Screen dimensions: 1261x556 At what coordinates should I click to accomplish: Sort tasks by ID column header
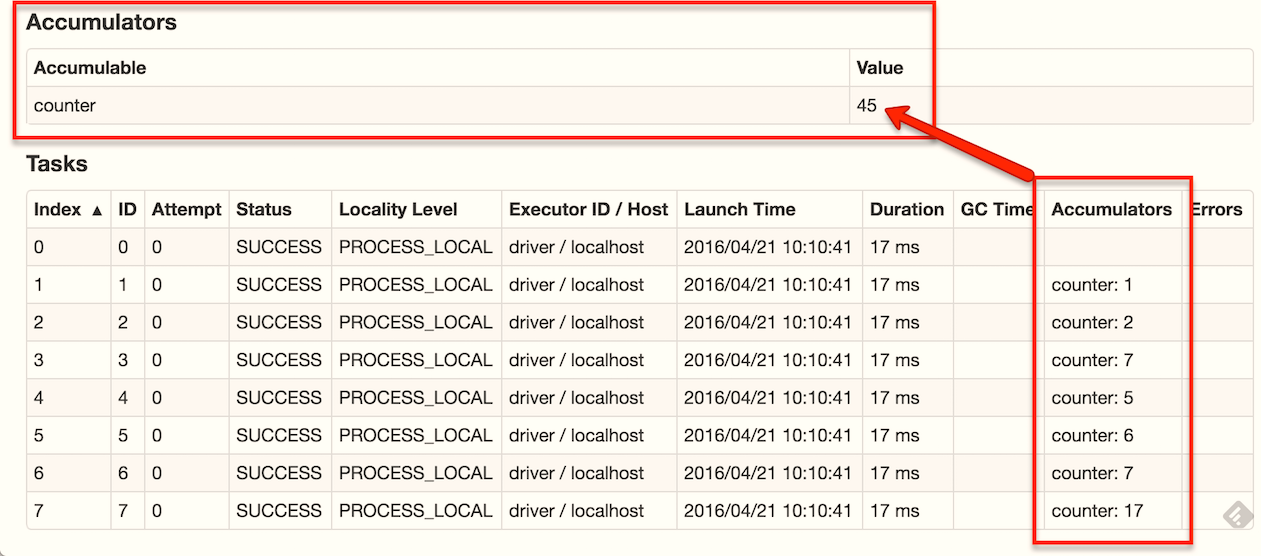127,209
